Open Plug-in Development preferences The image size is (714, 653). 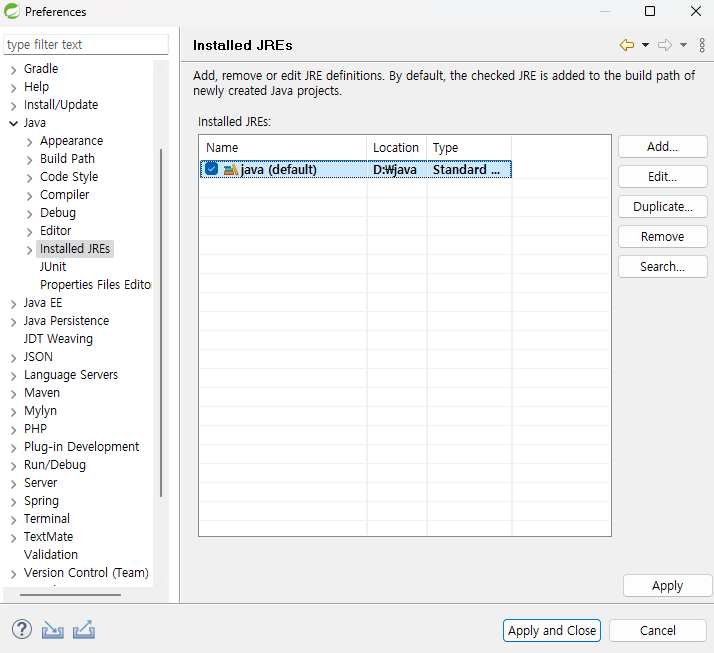tap(82, 447)
